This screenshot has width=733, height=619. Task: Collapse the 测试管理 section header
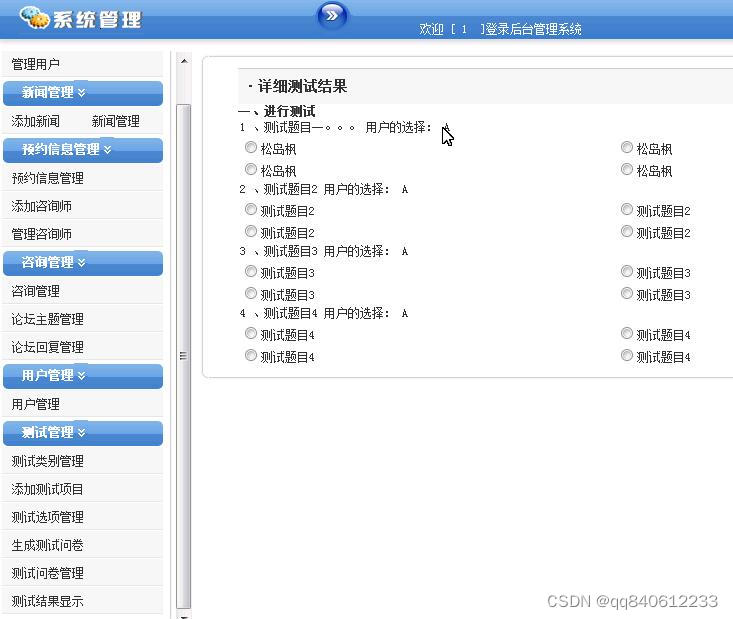pyautogui.click(x=83, y=433)
